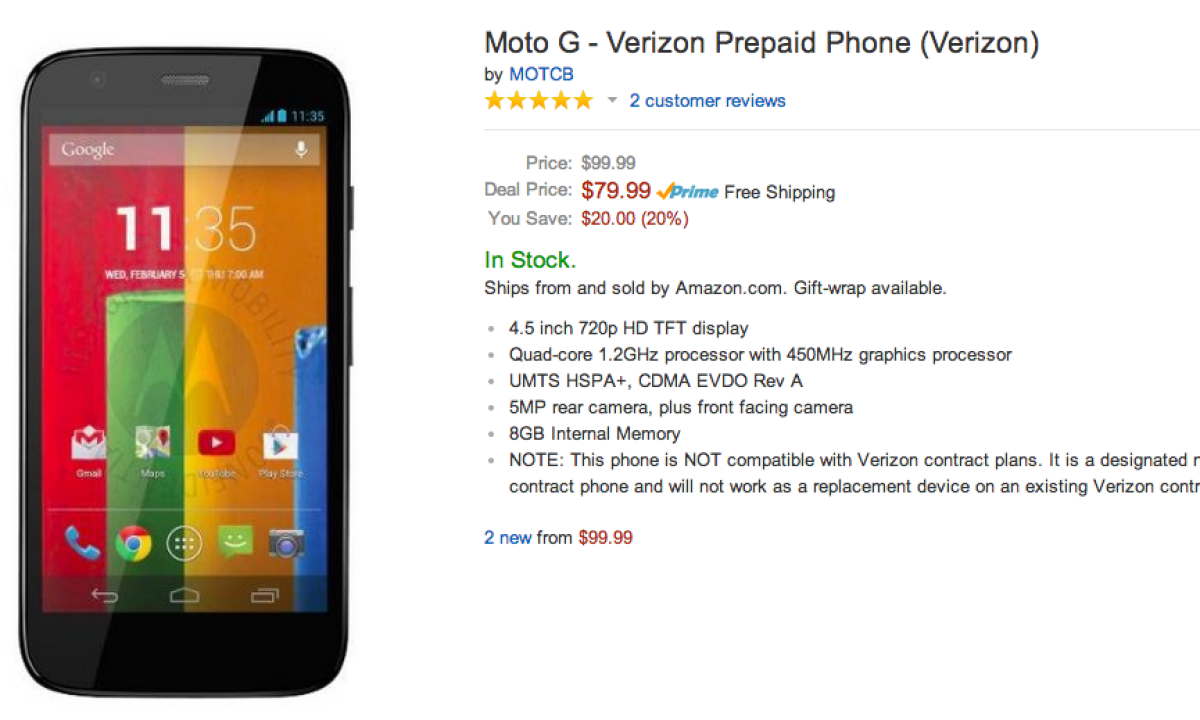
Task: Tap the Google search bar on phone
Action: [x=170, y=150]
